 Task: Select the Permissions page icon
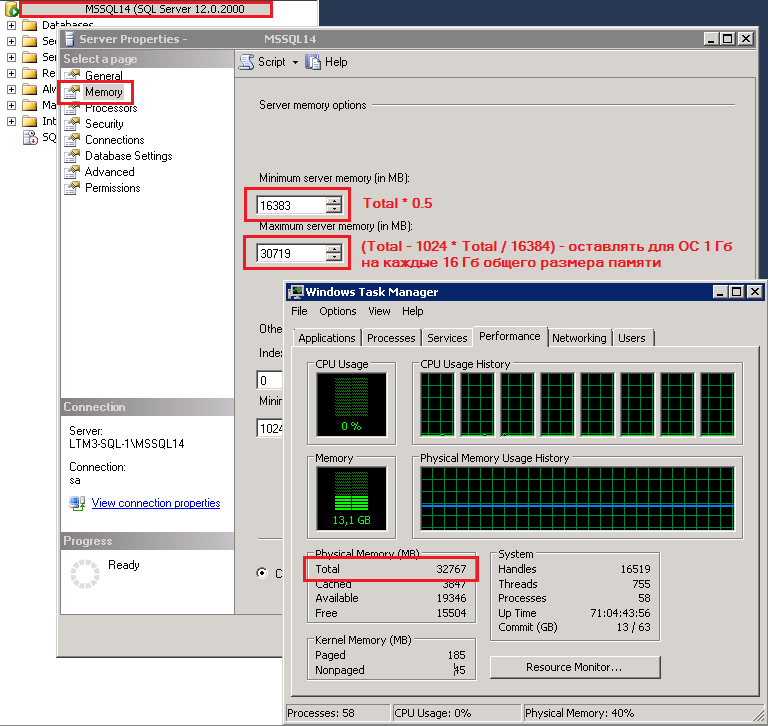[x=72, y=188]
